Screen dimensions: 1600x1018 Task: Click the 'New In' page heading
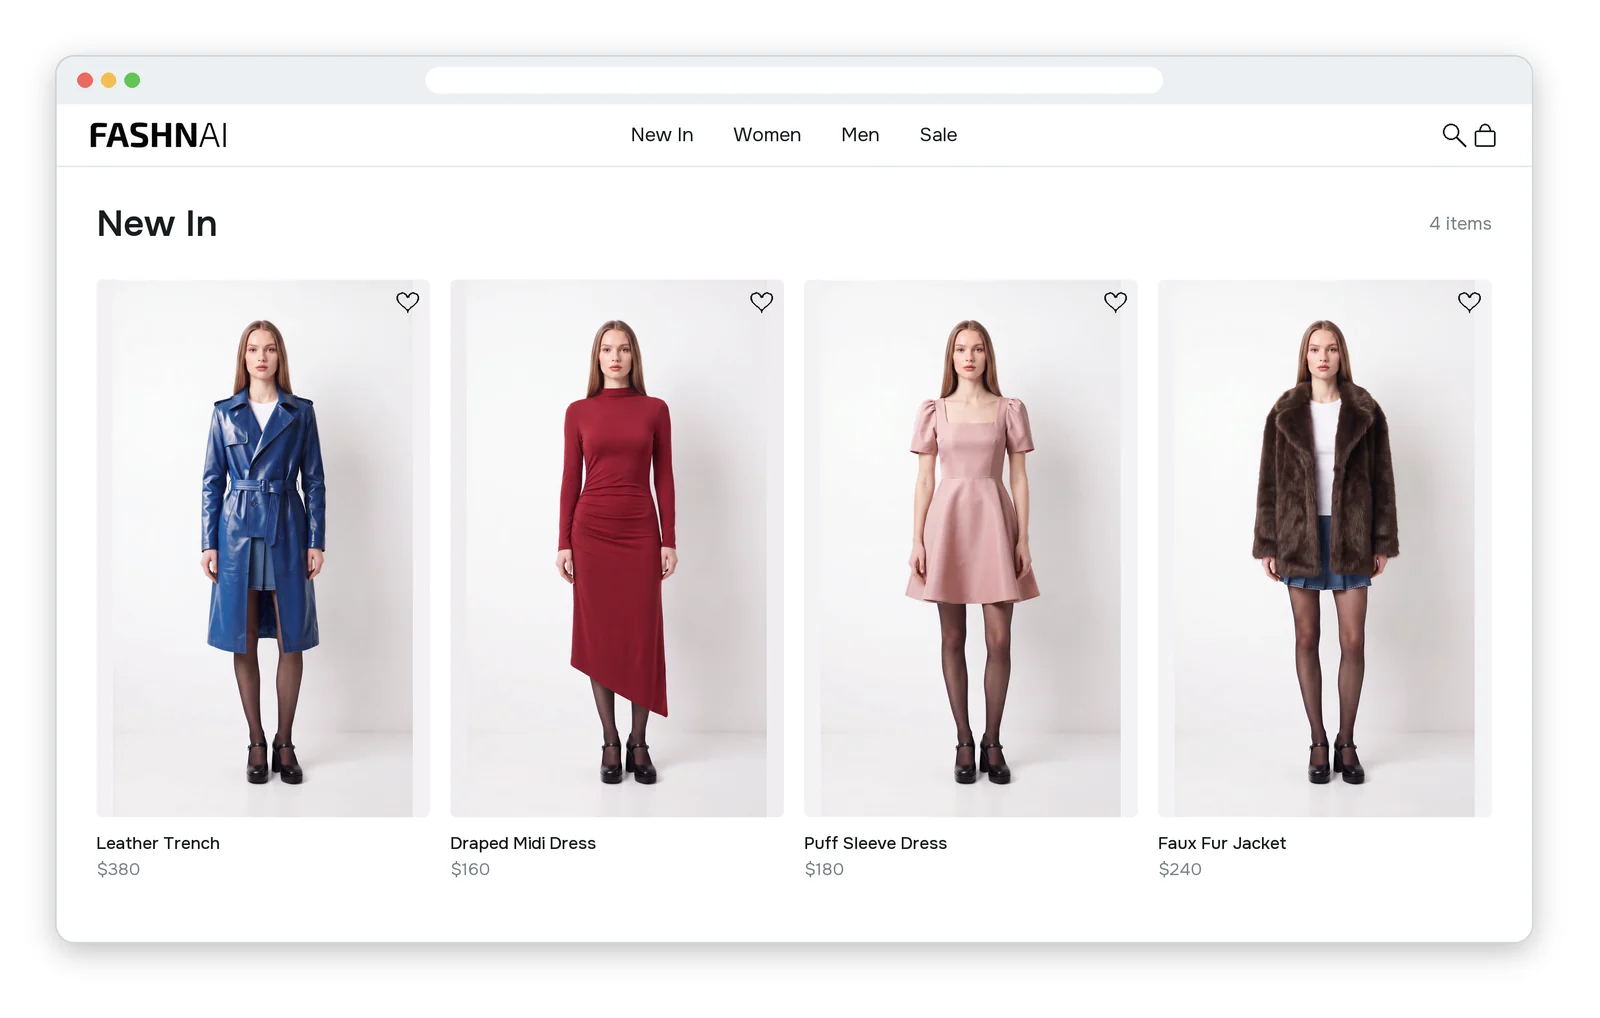pyautogui.click(x=157, y=224)
